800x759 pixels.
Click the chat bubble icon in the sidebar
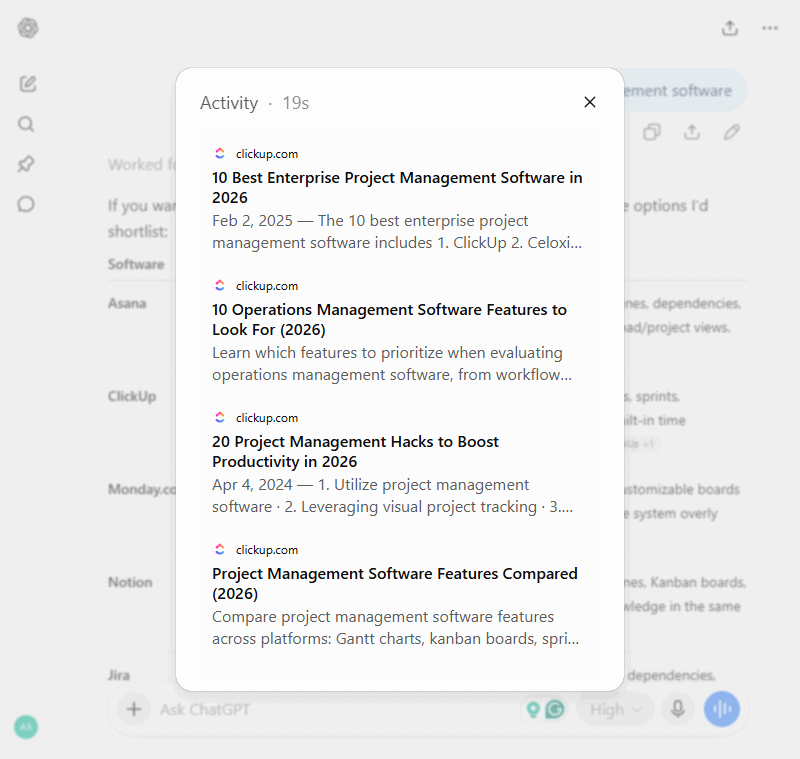click(26, 204)
